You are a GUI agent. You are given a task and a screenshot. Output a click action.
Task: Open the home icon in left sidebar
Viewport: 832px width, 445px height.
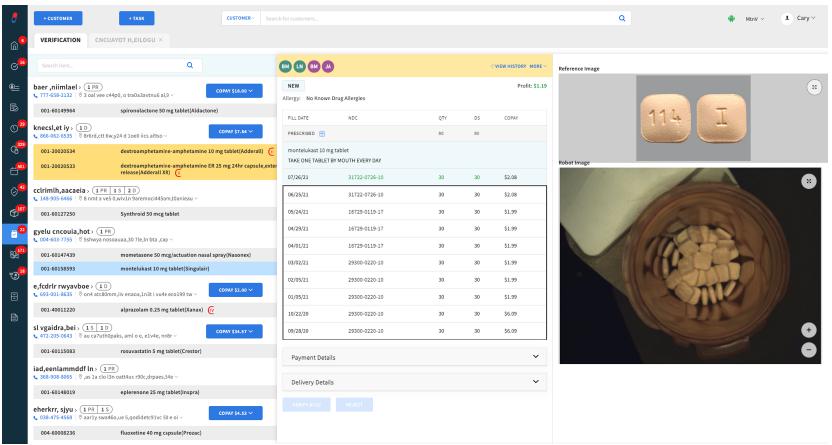point(13,44)
